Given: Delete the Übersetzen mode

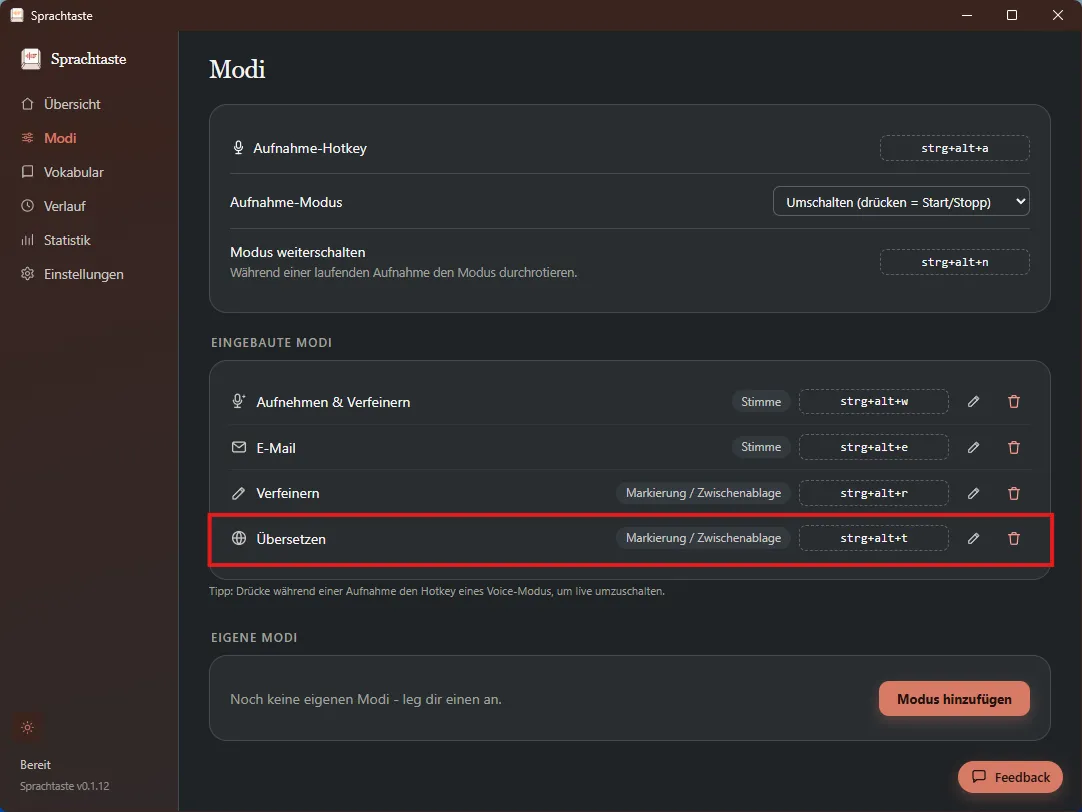Looking at the screenshot, I should coord(1014,538).
